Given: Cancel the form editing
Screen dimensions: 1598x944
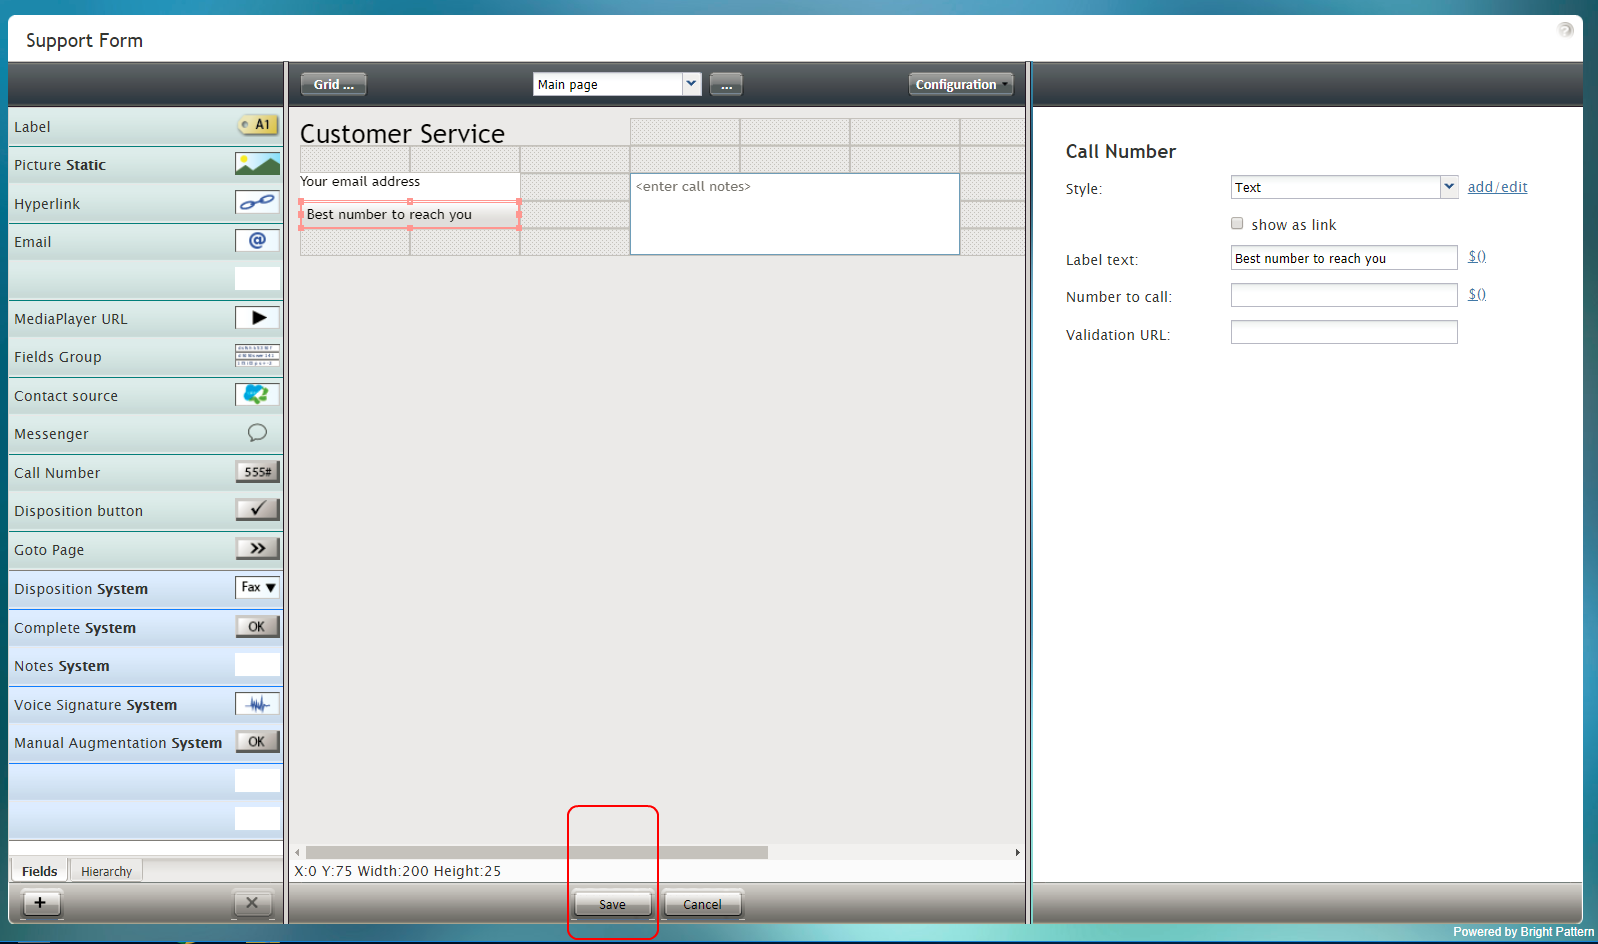Looking at the screenshot, I should 702,904.
